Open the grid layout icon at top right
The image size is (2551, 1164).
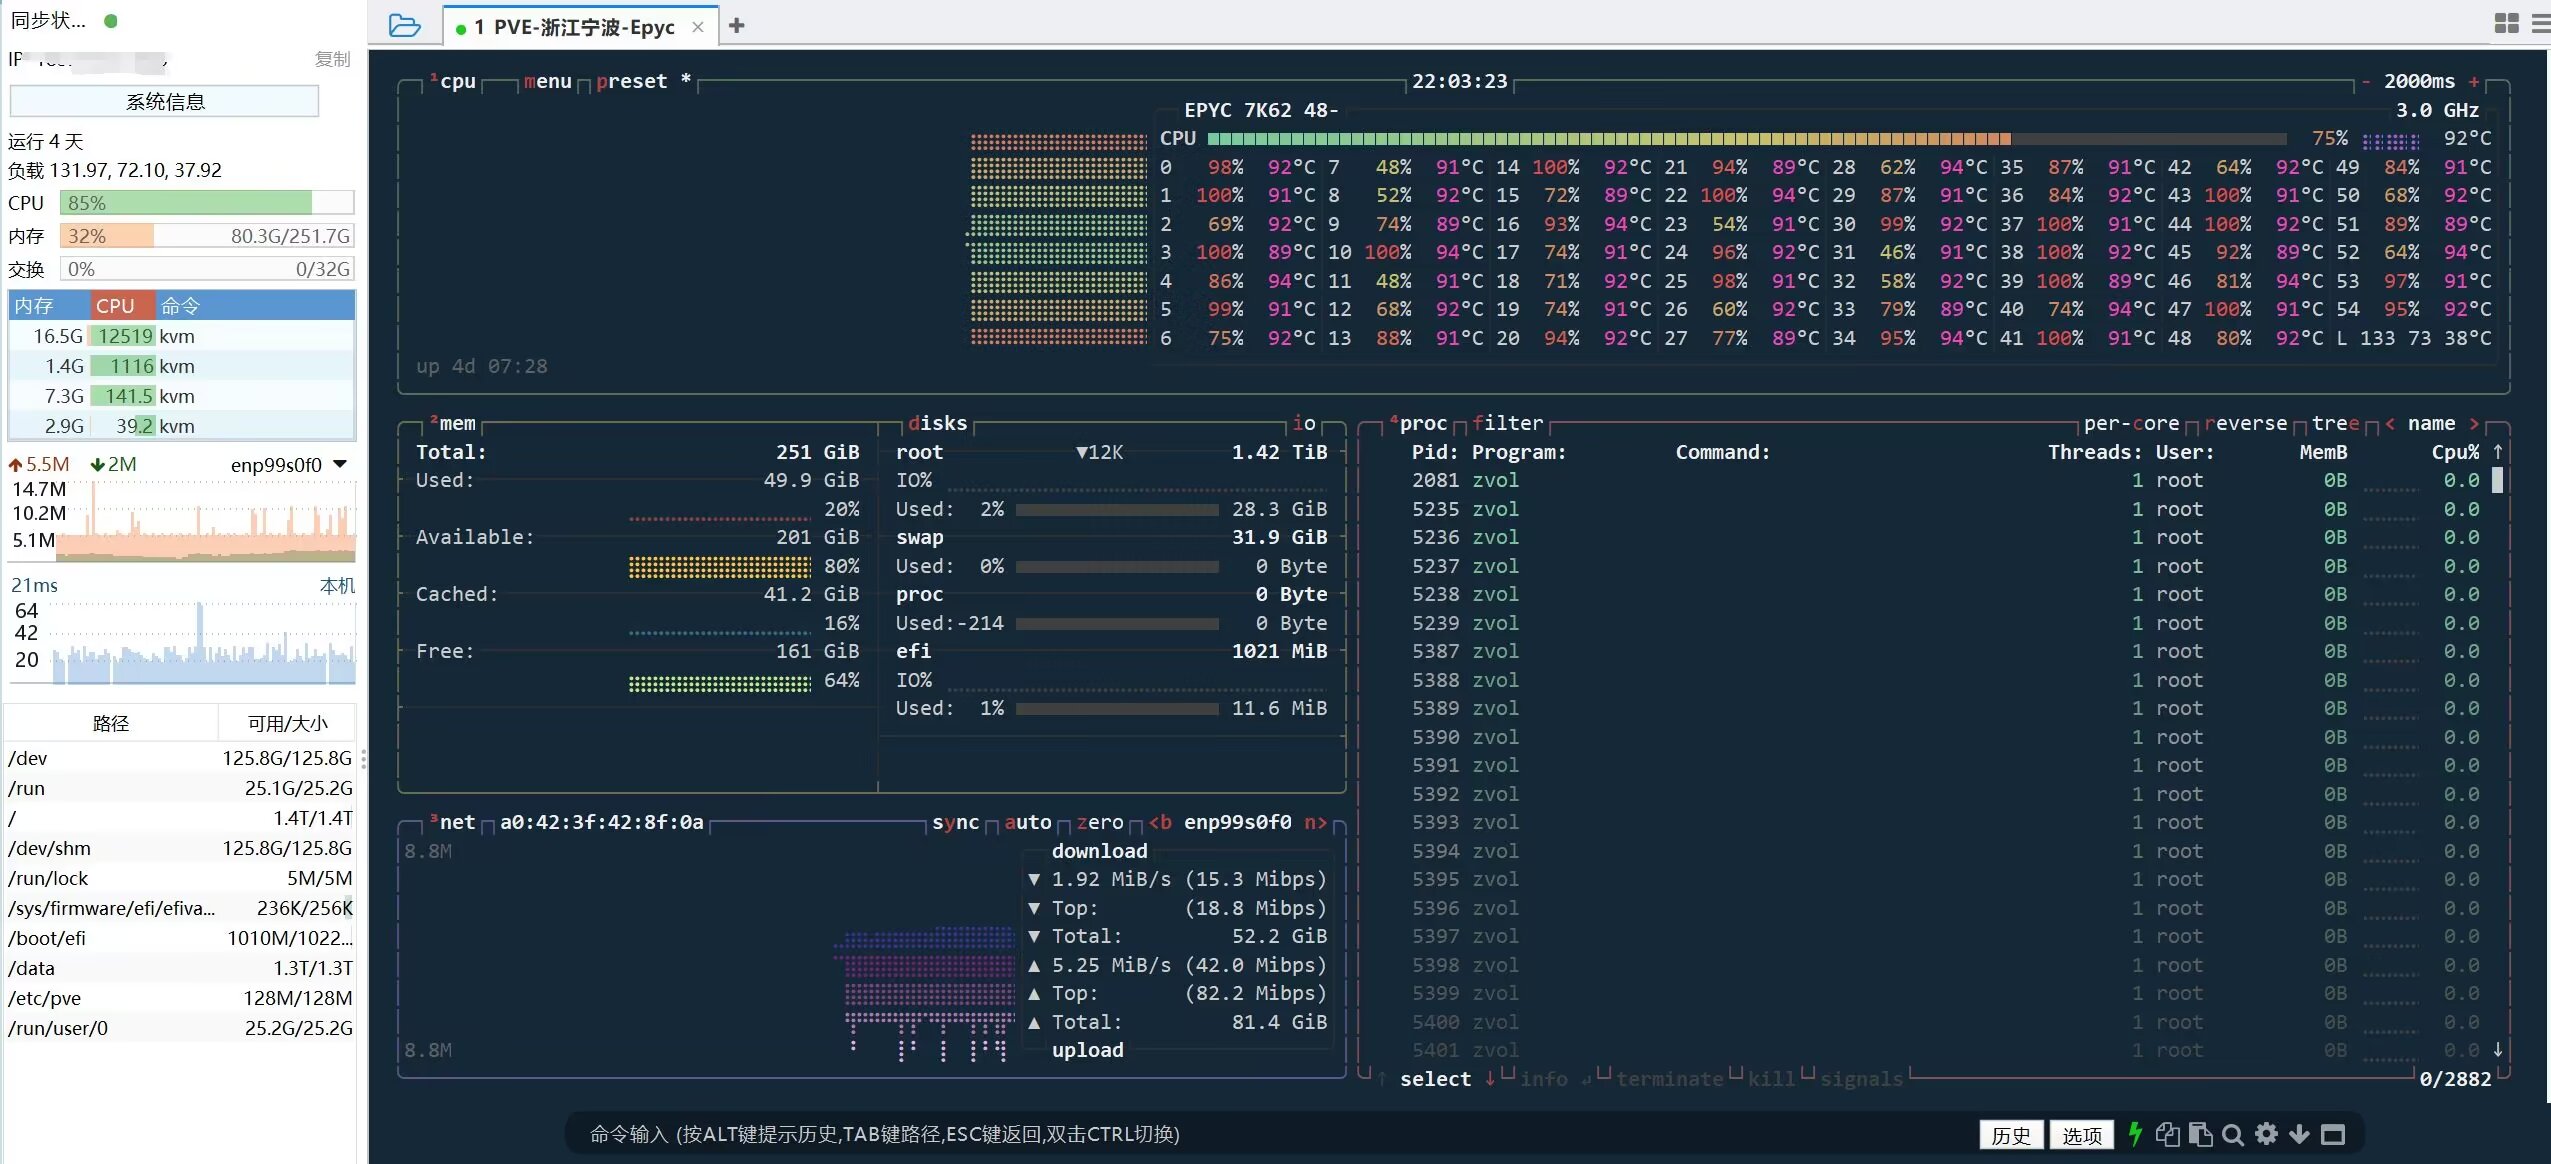pyautogui.click(x=2506, y=23)
